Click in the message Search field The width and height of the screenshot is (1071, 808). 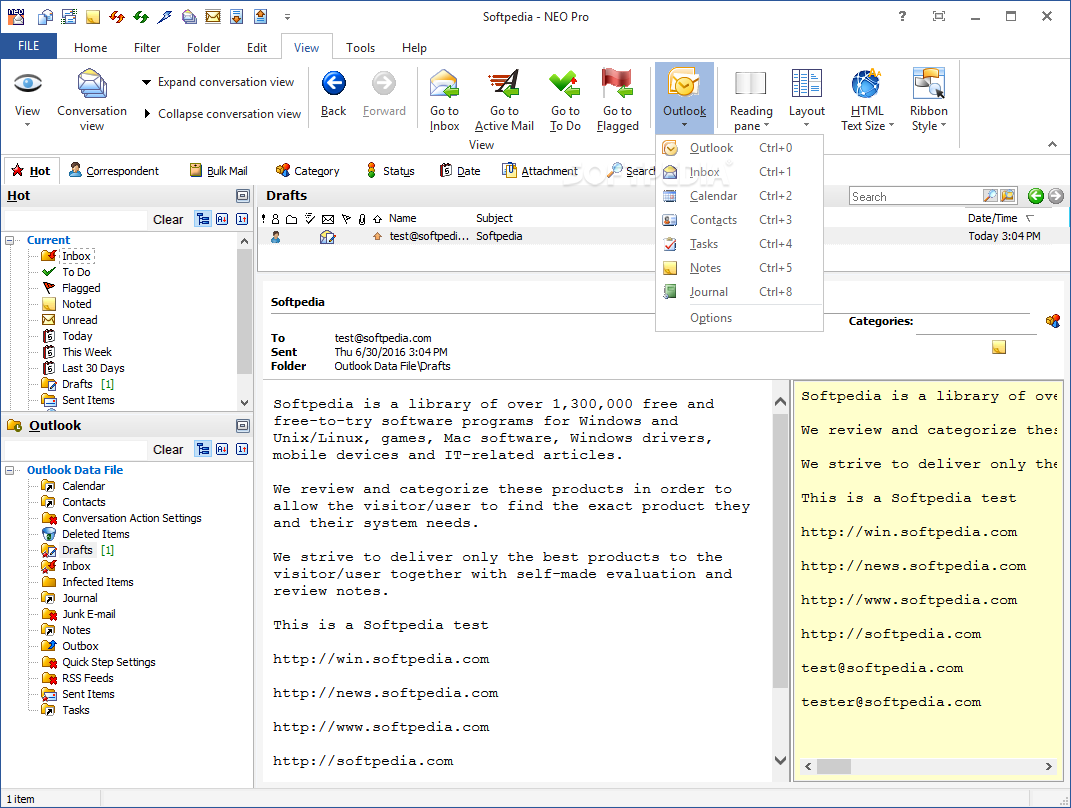(915, 197)
